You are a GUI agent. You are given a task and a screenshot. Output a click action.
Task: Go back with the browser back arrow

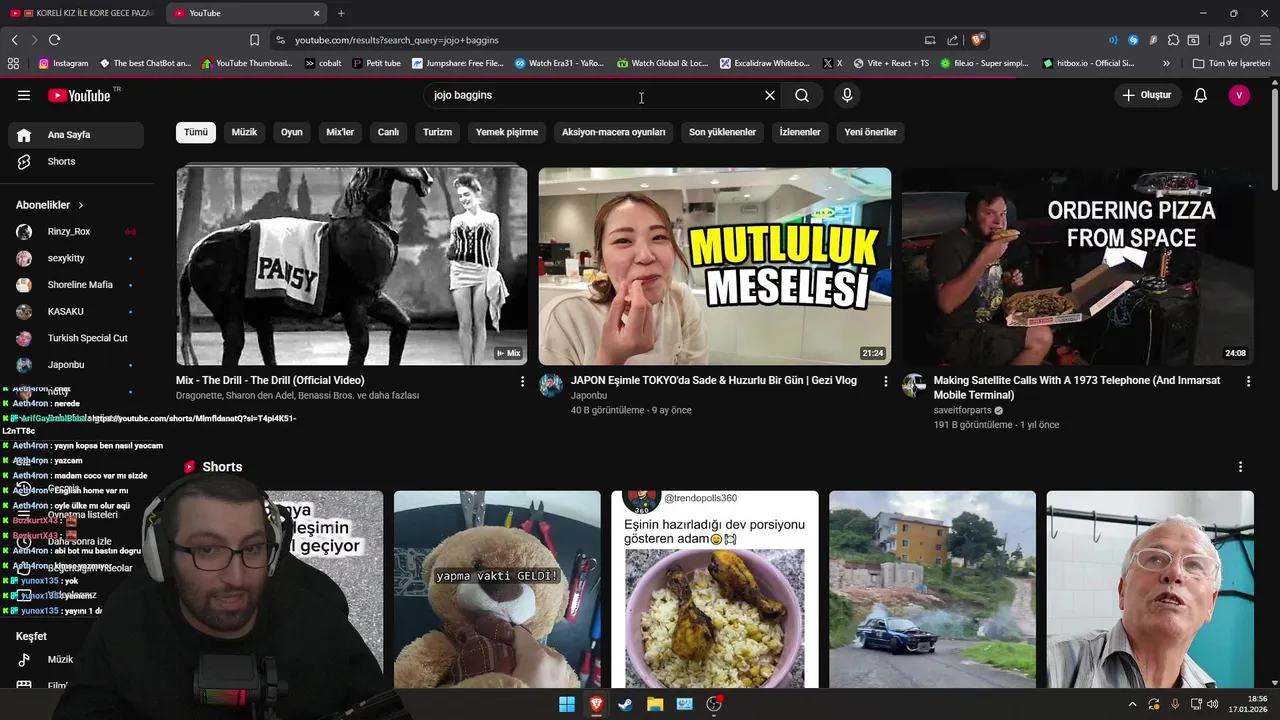[x=14, y=40]
